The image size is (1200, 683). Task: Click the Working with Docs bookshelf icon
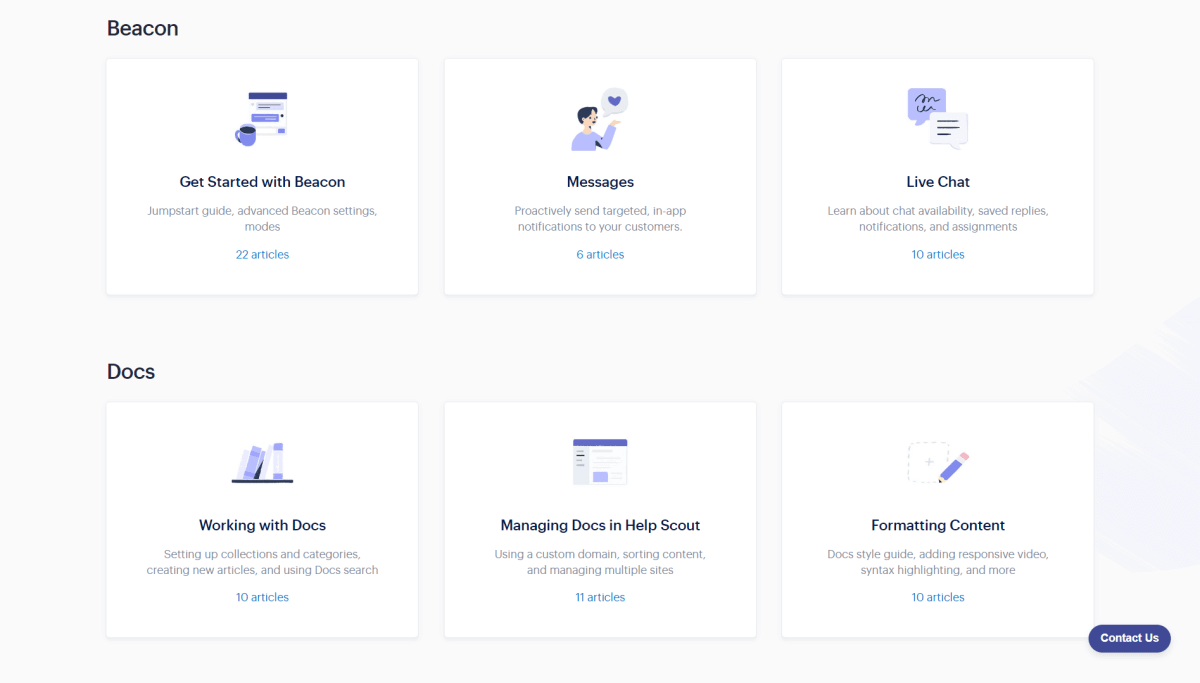coord(262,463)
